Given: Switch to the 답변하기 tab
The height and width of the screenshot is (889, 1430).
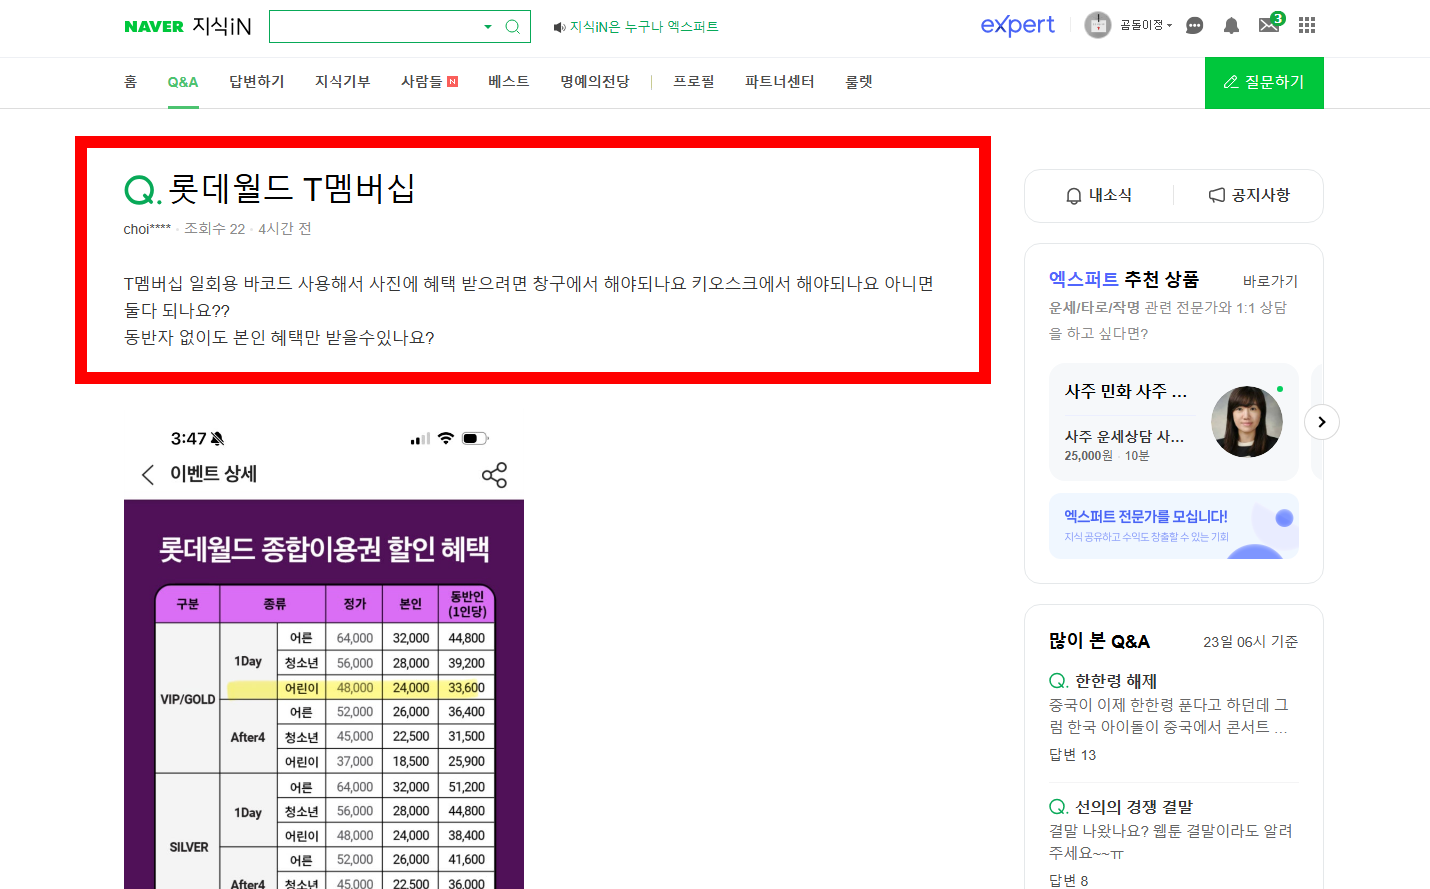Looking at the screenshot, I should 257,82.
